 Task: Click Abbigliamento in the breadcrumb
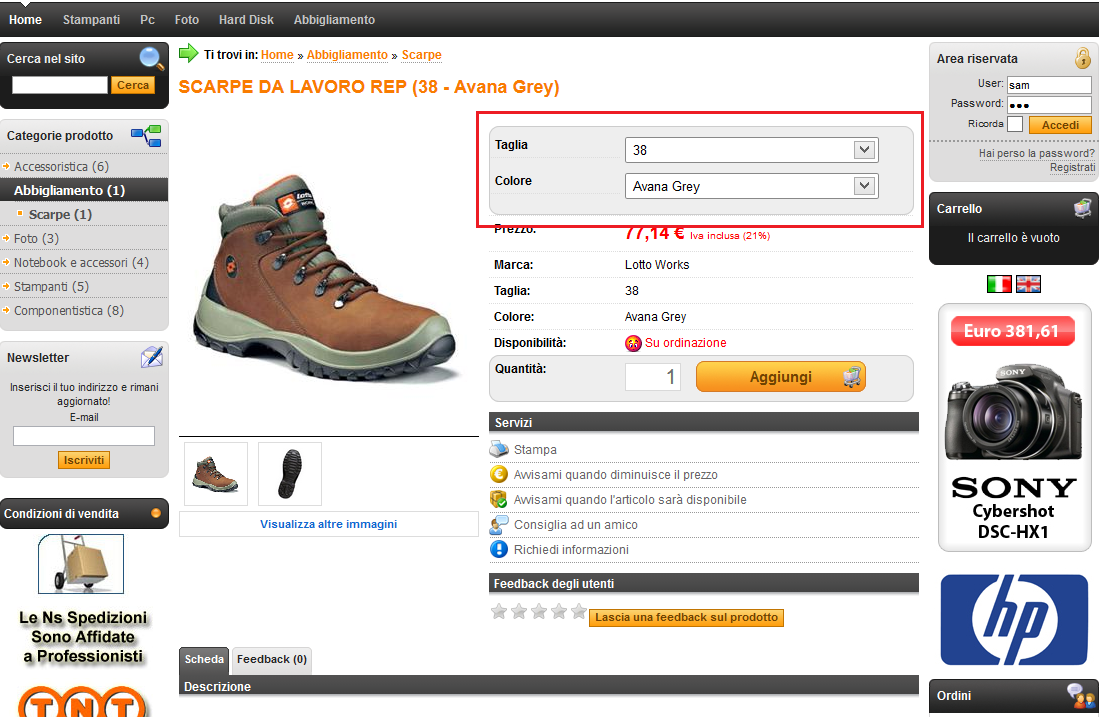click(x=347, y=55)
